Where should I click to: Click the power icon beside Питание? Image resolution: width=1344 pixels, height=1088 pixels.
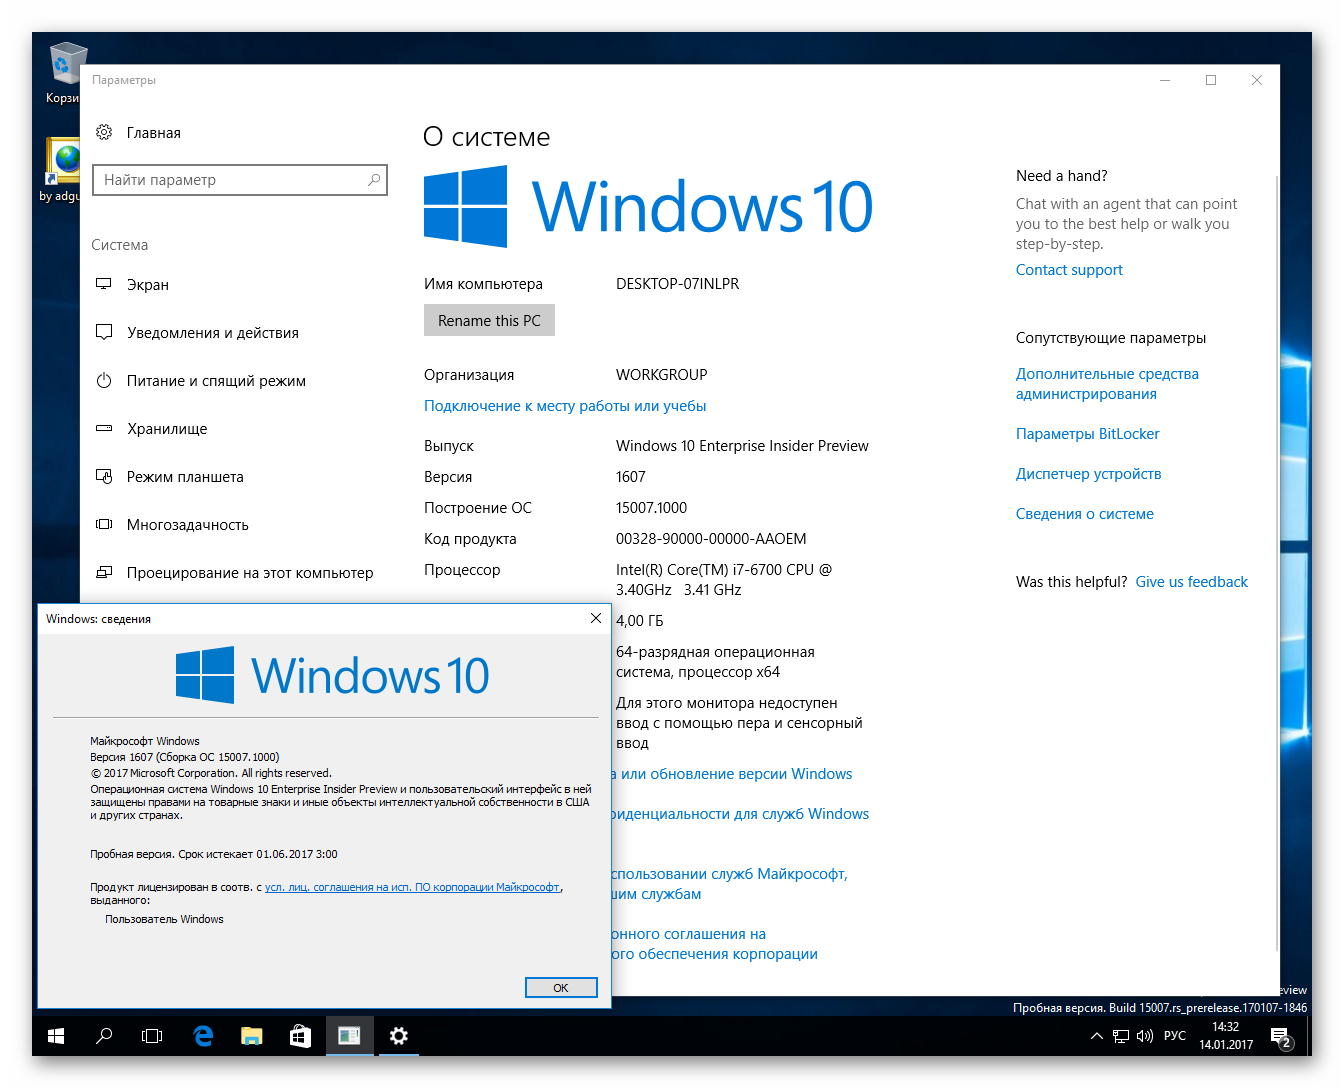[x=104, y=380]
